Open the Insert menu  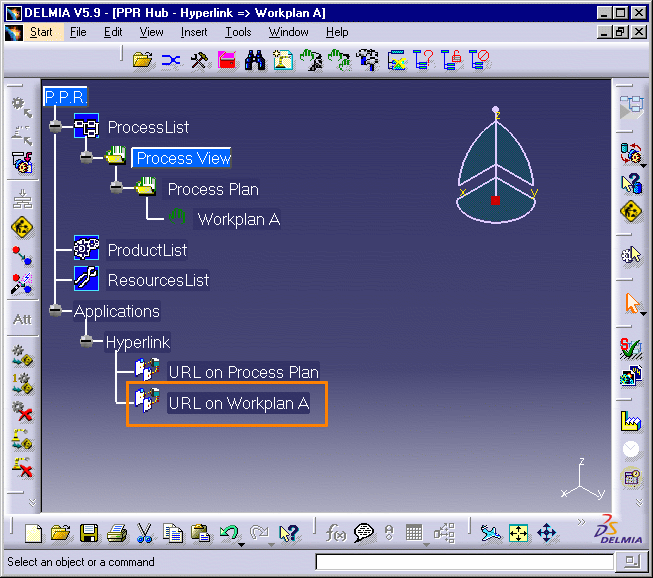click(194, 32)
